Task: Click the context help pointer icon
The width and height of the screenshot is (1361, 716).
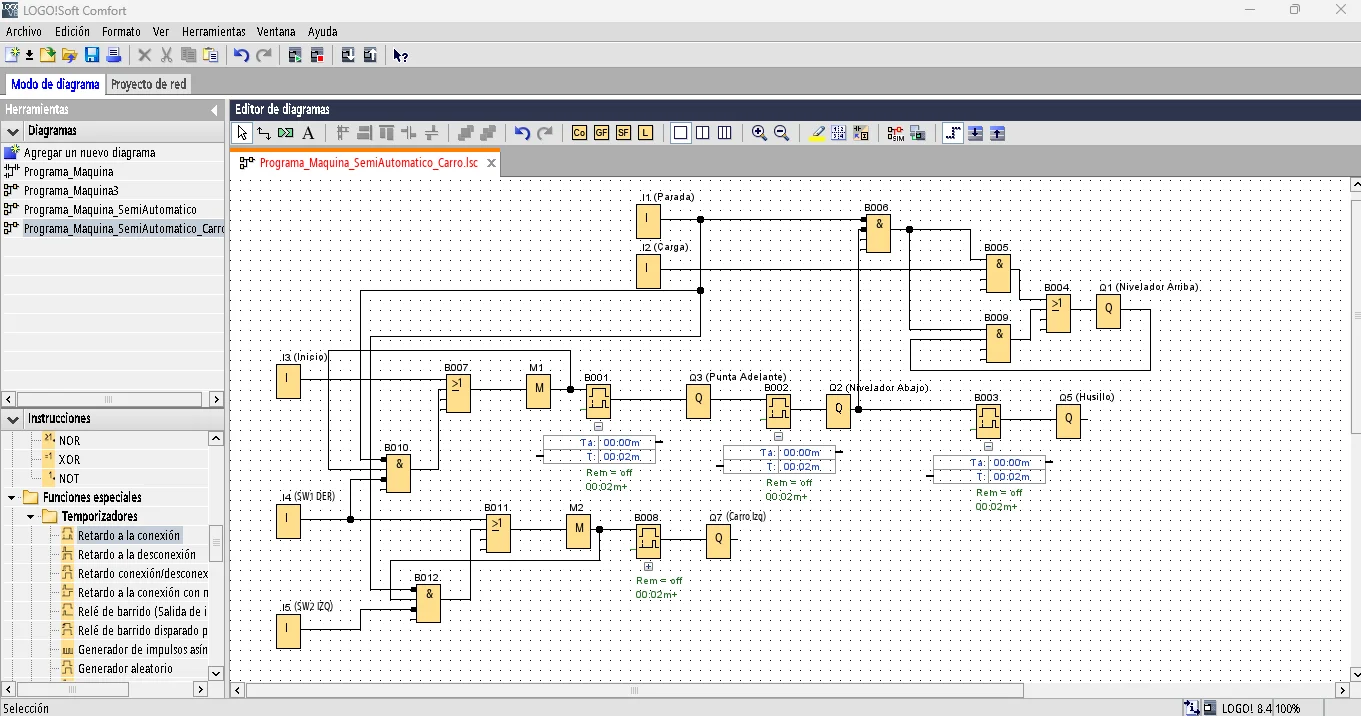Action: pyautogui.click(x=400, y=55)
